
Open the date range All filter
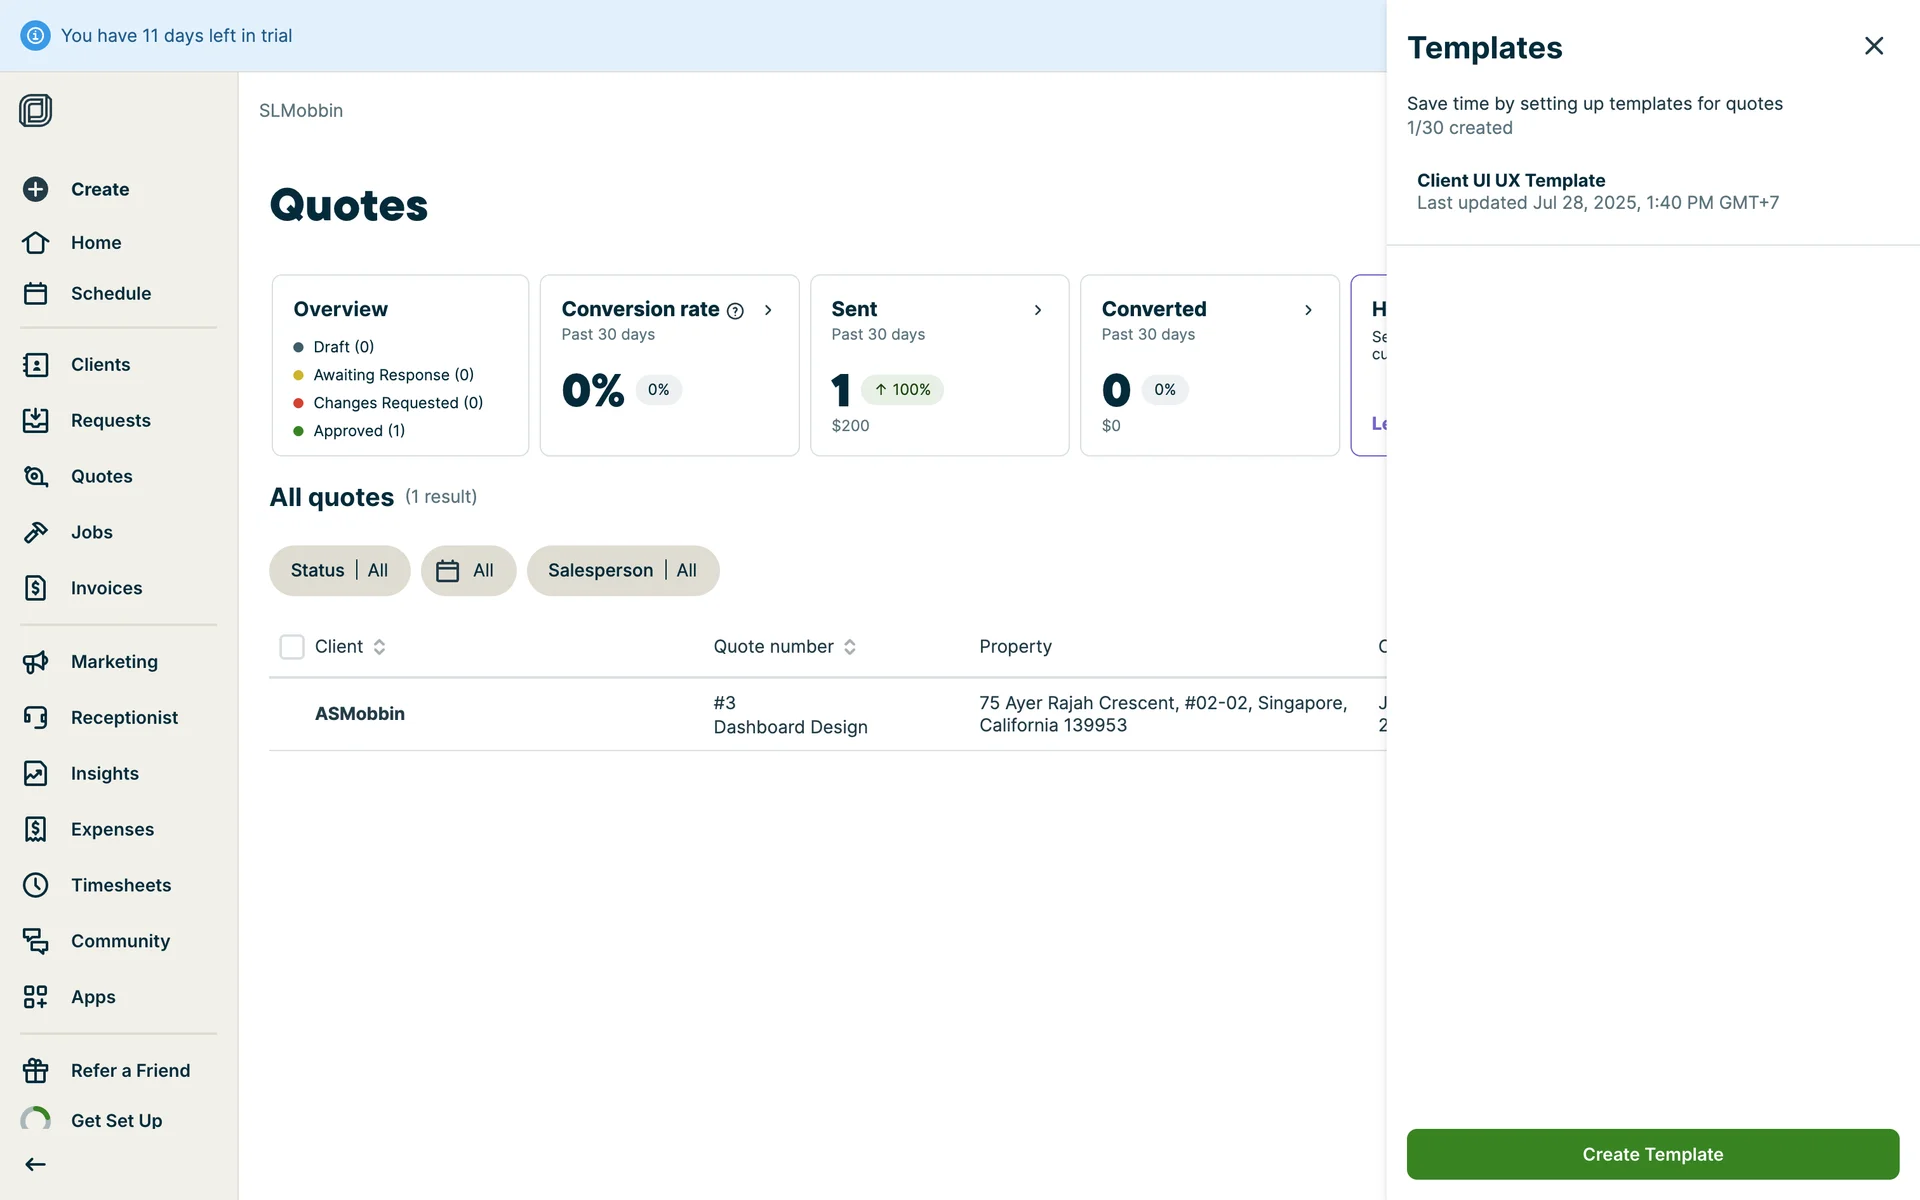pyautogui.click(x=467, y=570)
